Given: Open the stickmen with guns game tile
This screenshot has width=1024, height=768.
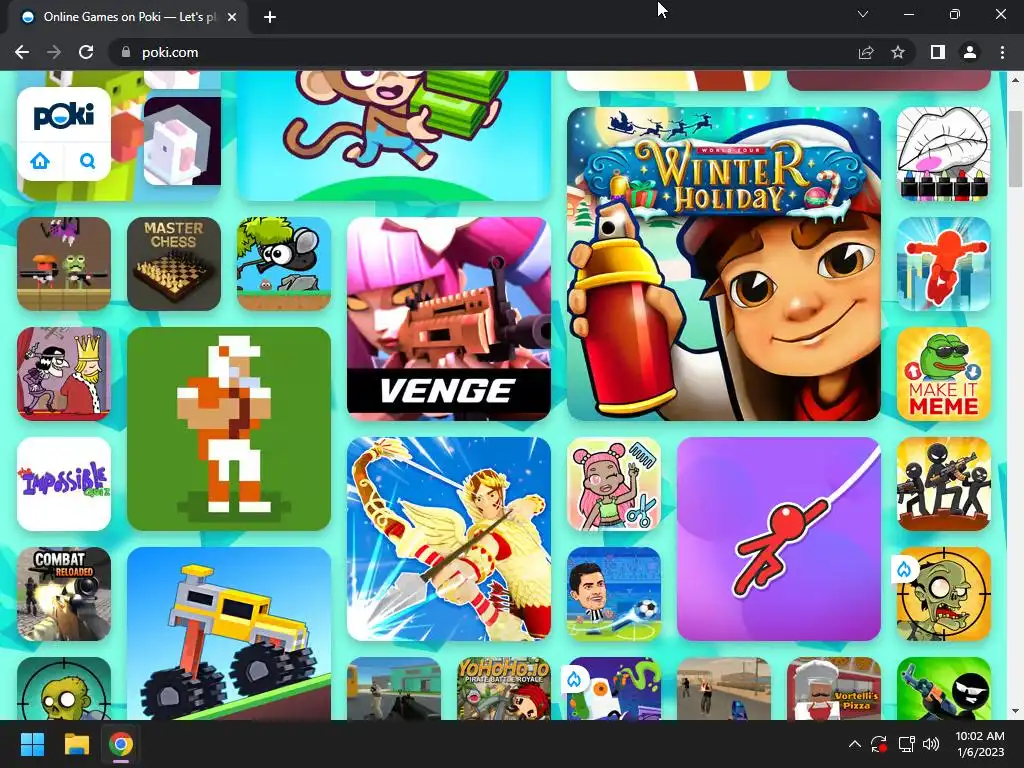Looking at the screenshot, I should (944, 484).
